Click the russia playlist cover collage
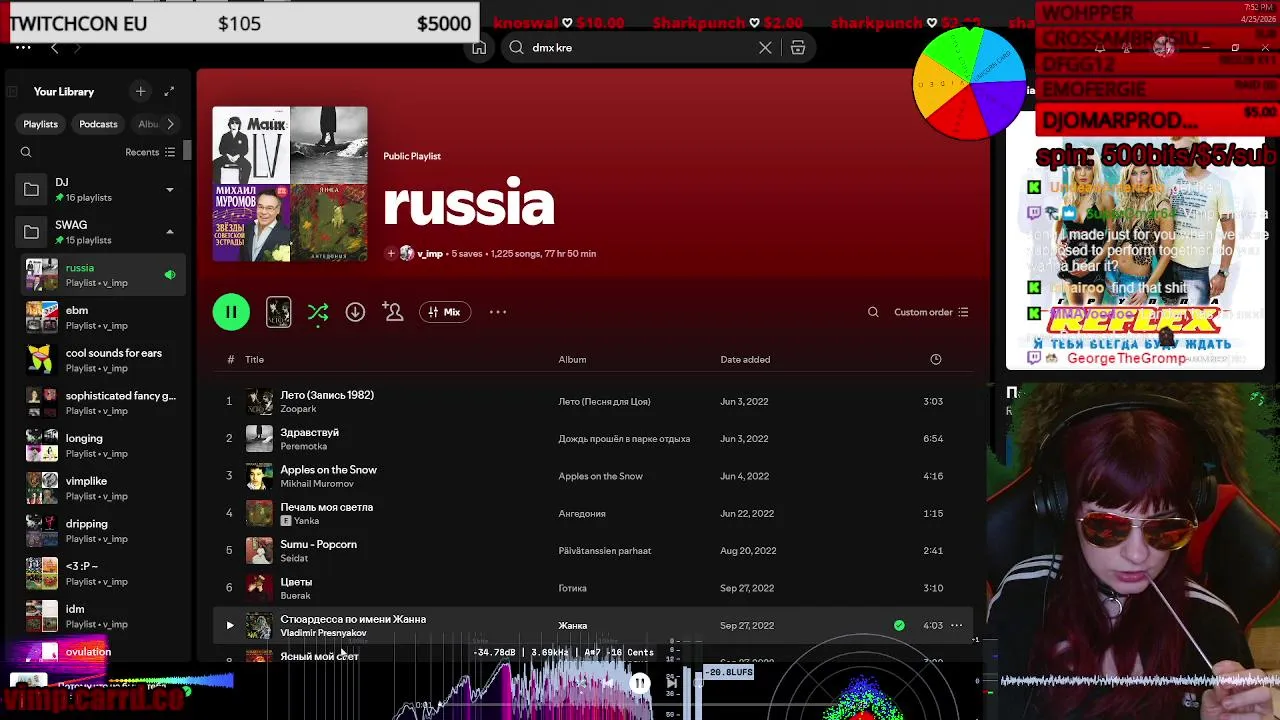This screenshot has height=720, width=1280. click(x=290, y=184)
